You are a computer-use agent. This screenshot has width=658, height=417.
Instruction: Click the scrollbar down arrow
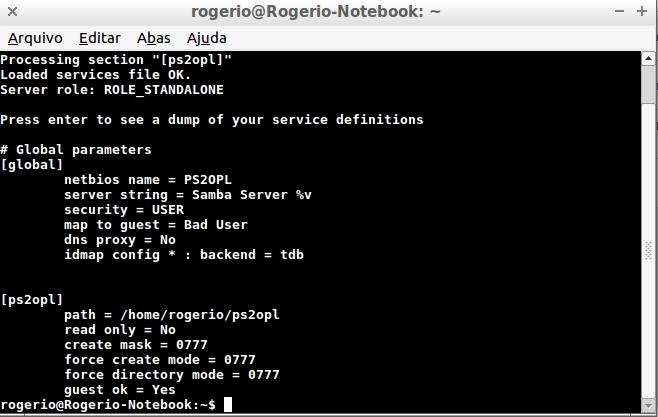point(648,407)
